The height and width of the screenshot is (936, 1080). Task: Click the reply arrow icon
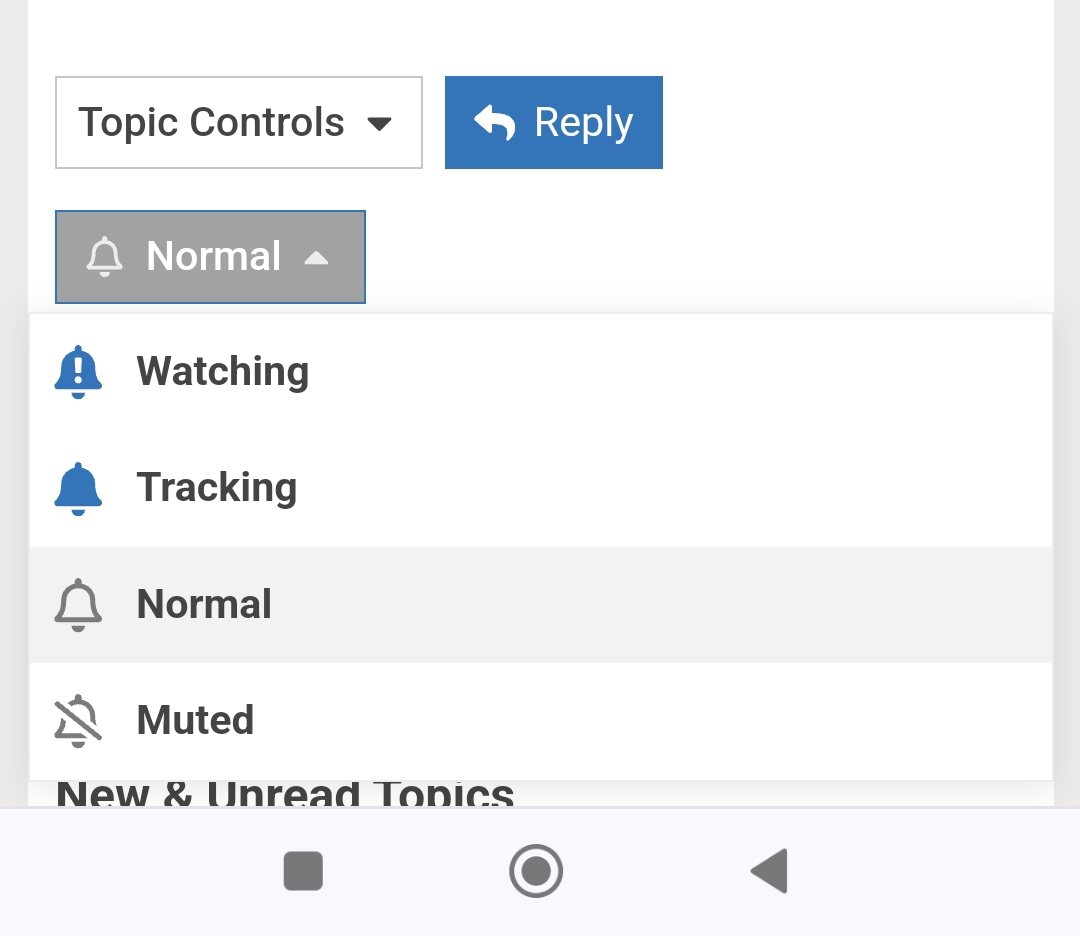(x=495, y=123)
